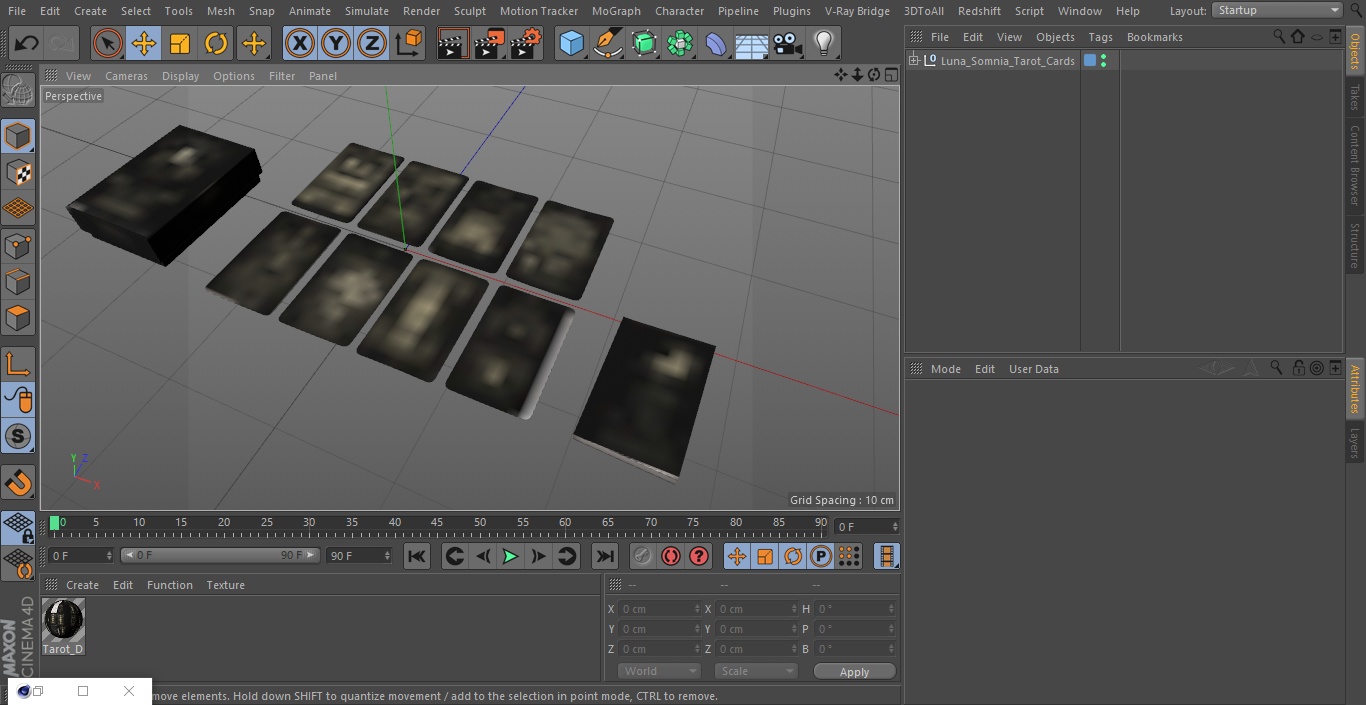1366x705 pixels.
Task: Click the object layer color swatch
Action: [x=1090, y=61]
